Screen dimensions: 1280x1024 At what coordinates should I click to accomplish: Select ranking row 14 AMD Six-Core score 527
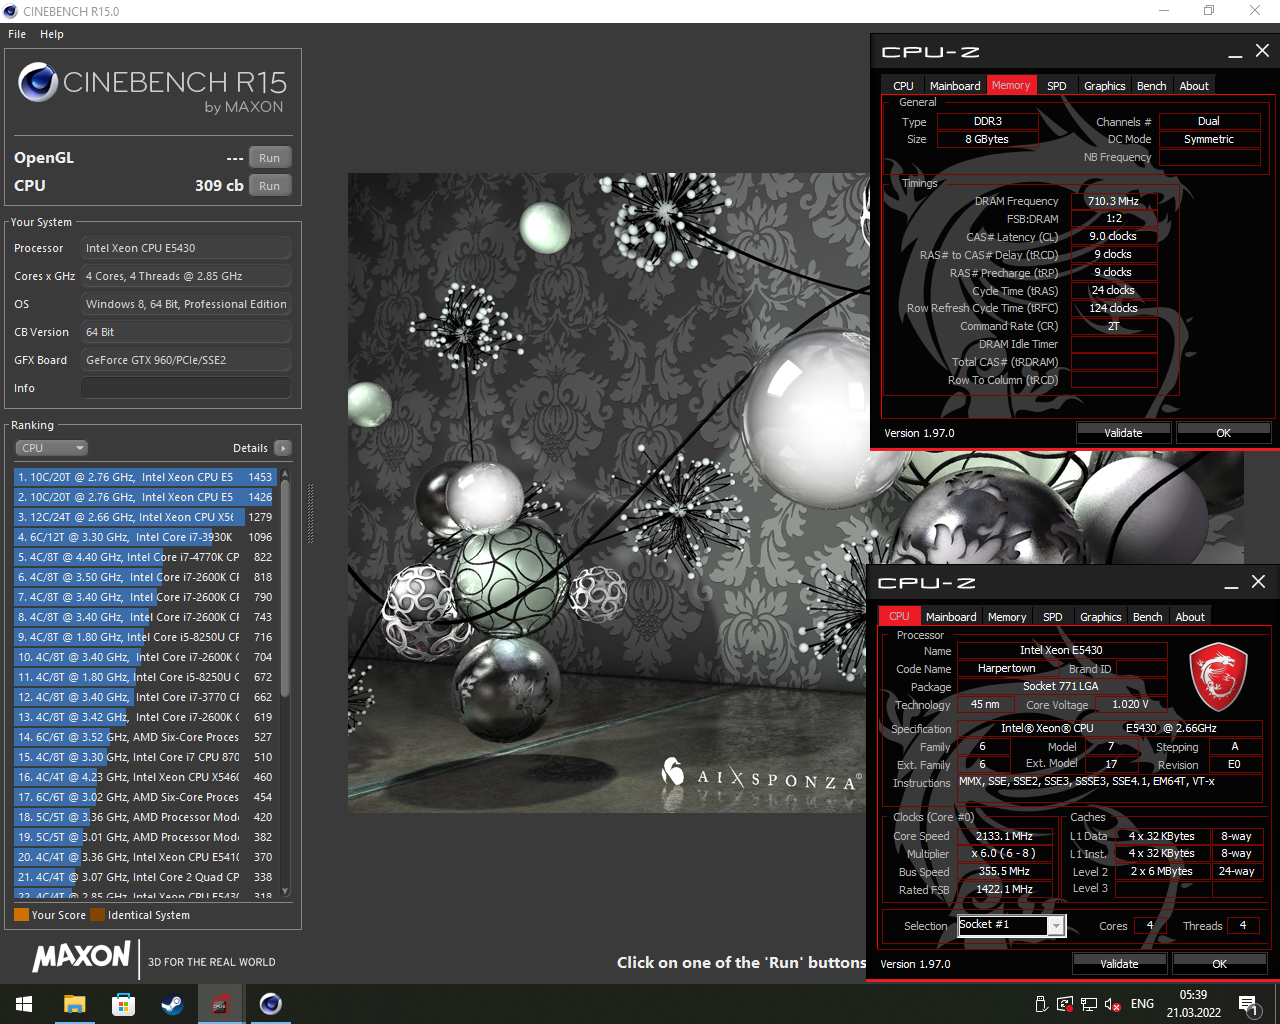pyautogui.click(x=145, y=737)
